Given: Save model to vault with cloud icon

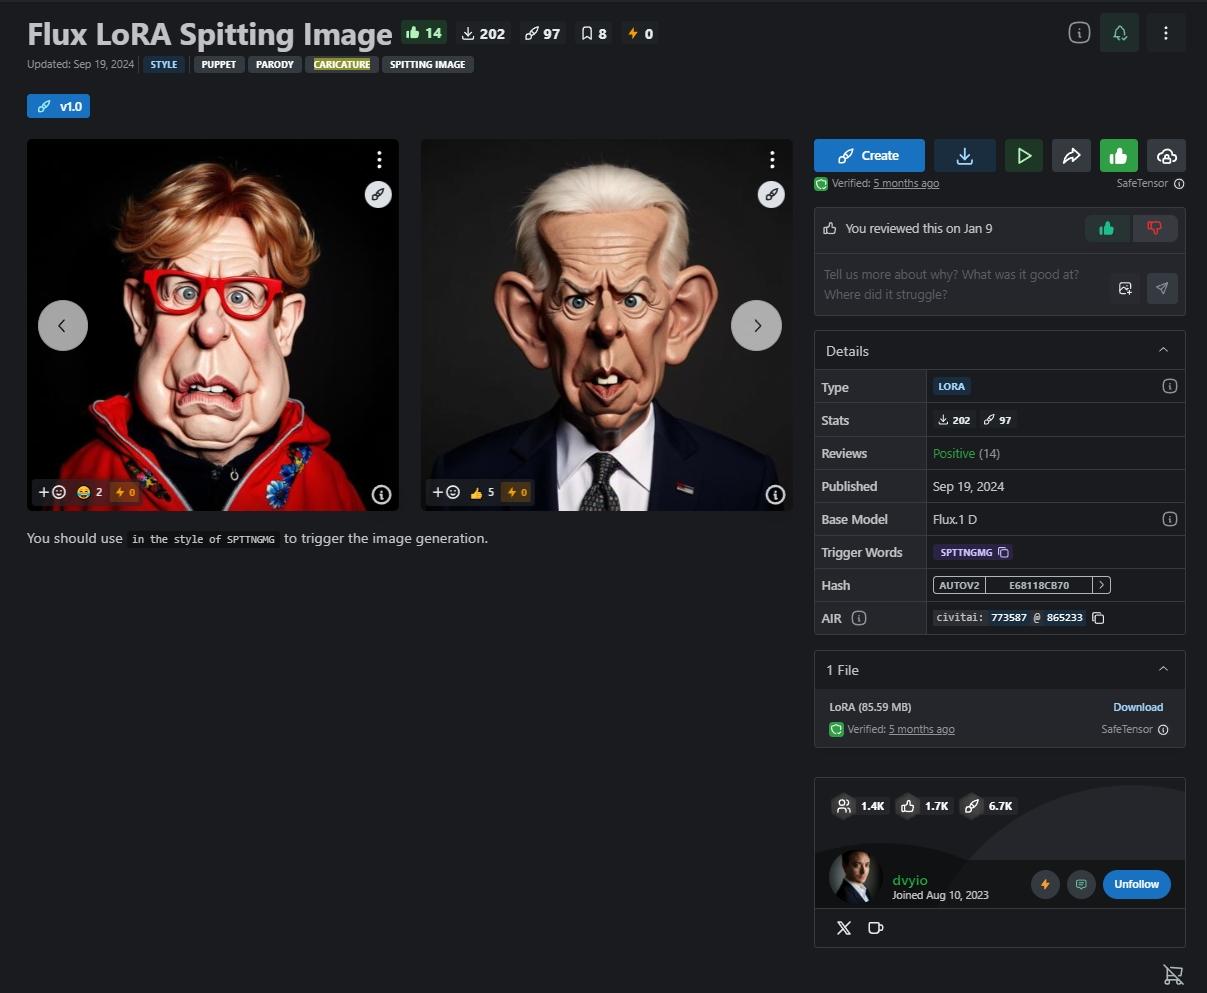Looking at the screenshot, I should point(1166,155).
